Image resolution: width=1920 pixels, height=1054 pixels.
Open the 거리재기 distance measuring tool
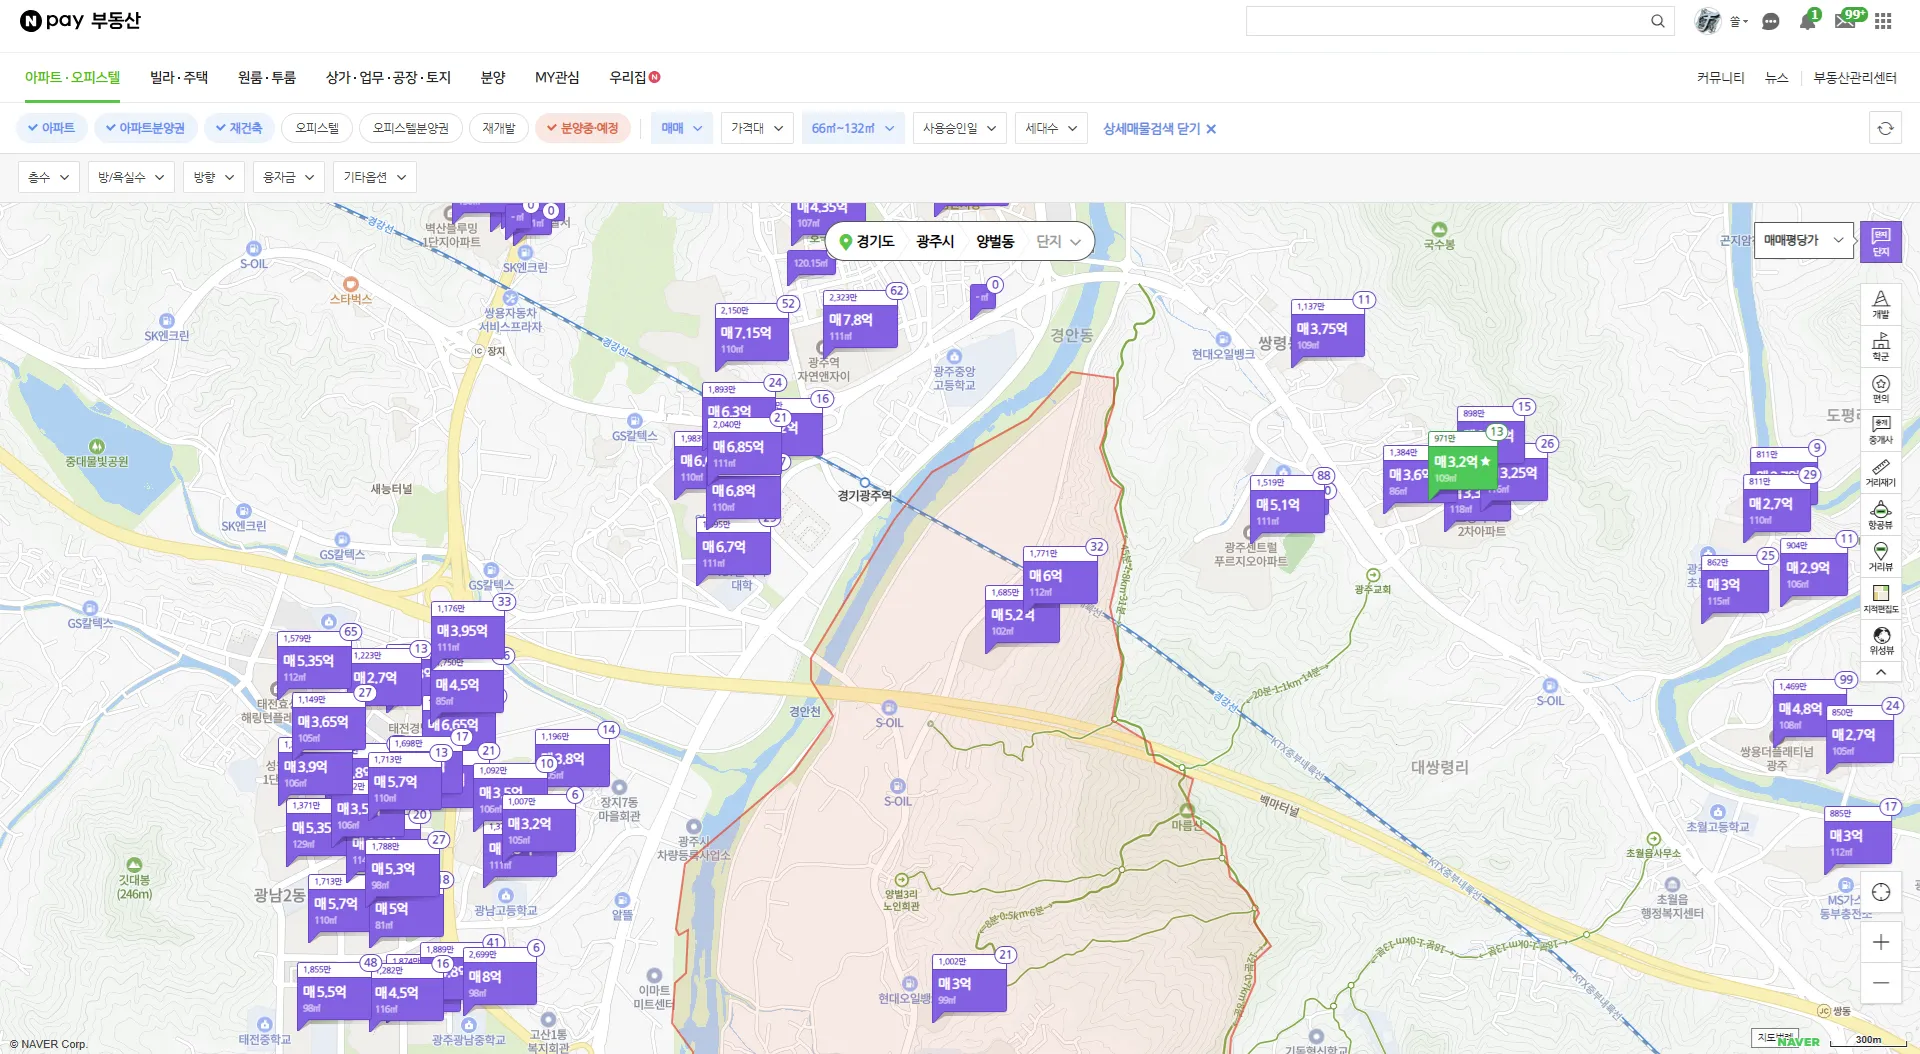(1880, 473)
